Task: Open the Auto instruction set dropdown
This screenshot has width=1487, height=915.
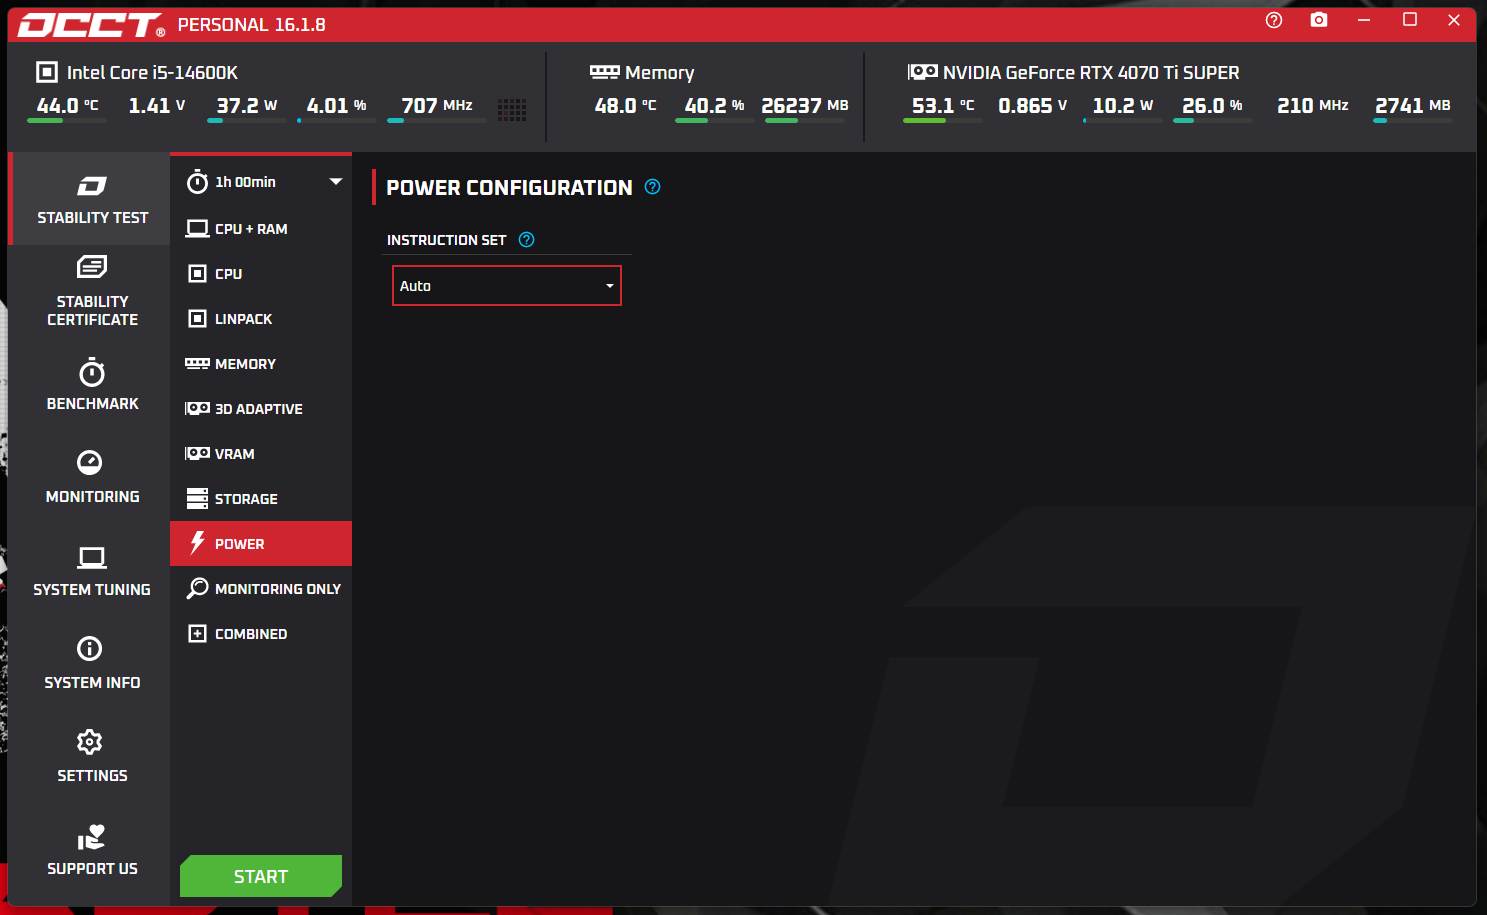Action: [507, 286]
